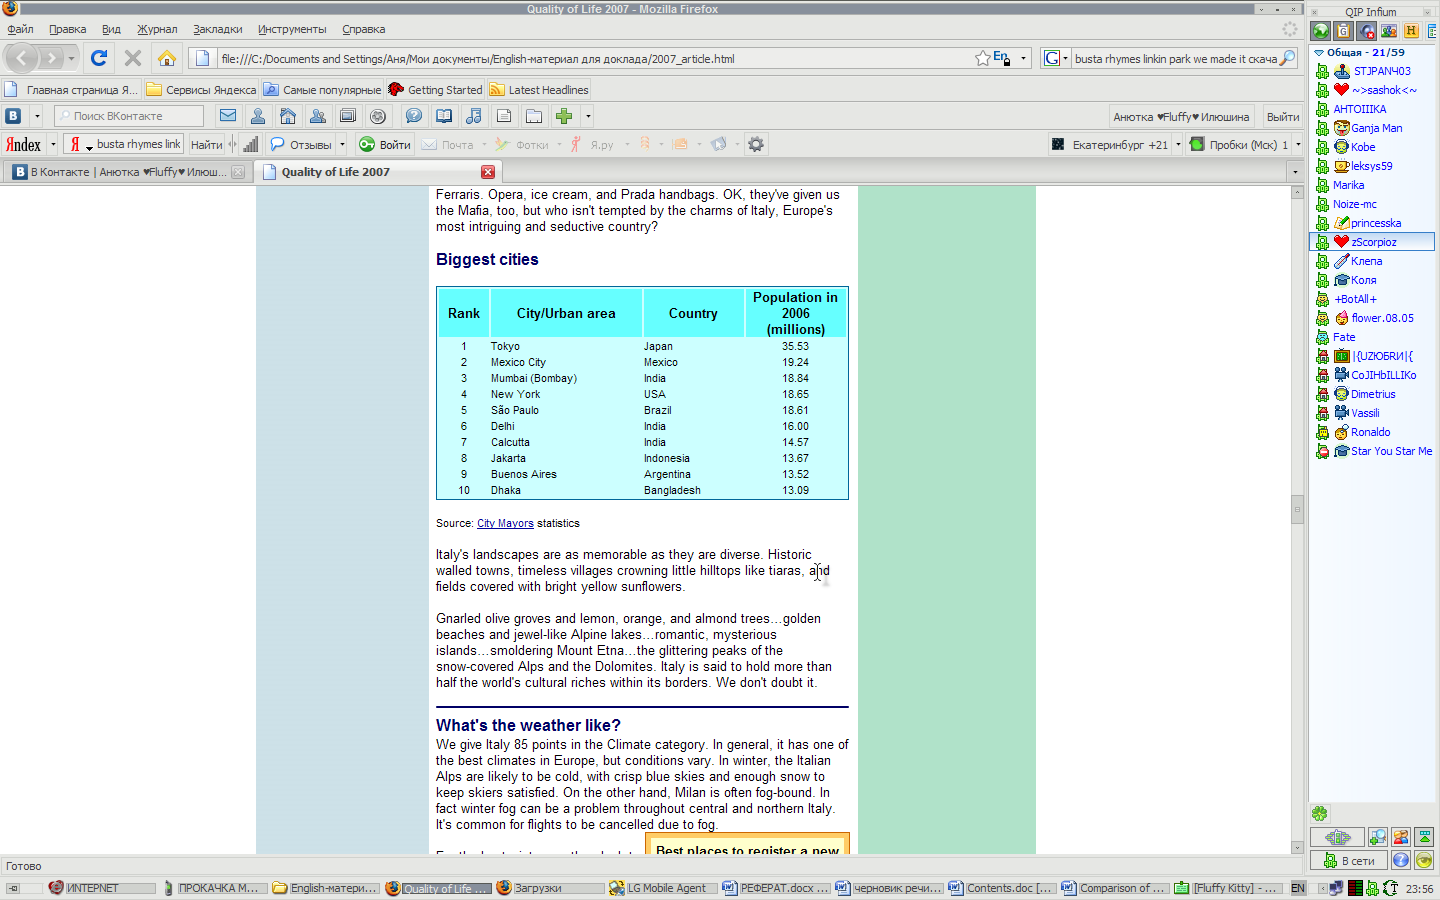Switch to the В Контакте tab

click(126, 172)
